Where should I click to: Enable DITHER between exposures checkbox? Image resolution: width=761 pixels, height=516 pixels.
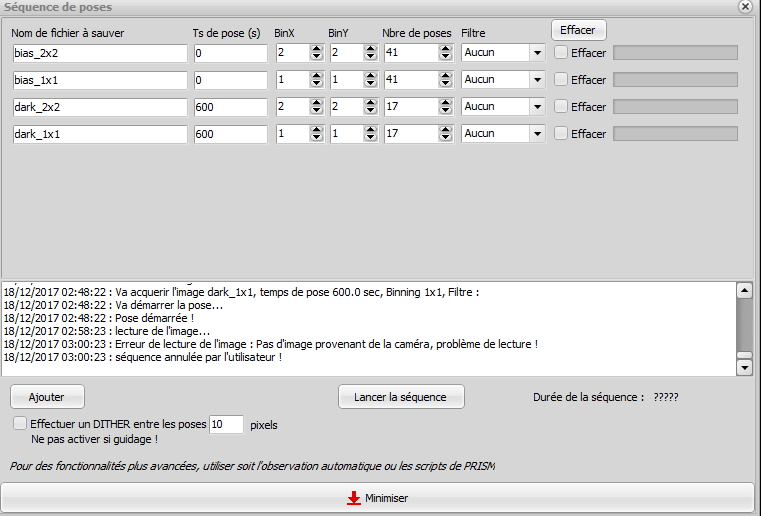tap(20, 424)
